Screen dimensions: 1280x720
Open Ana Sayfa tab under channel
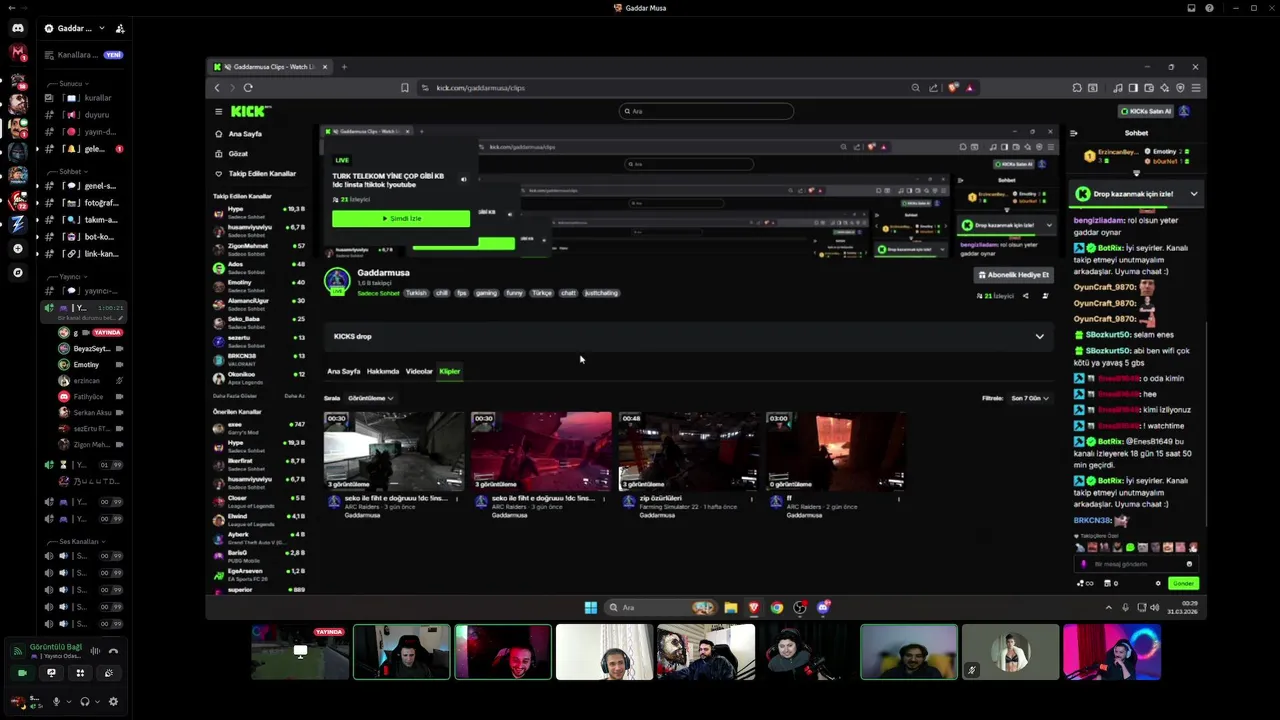[343, 371]
